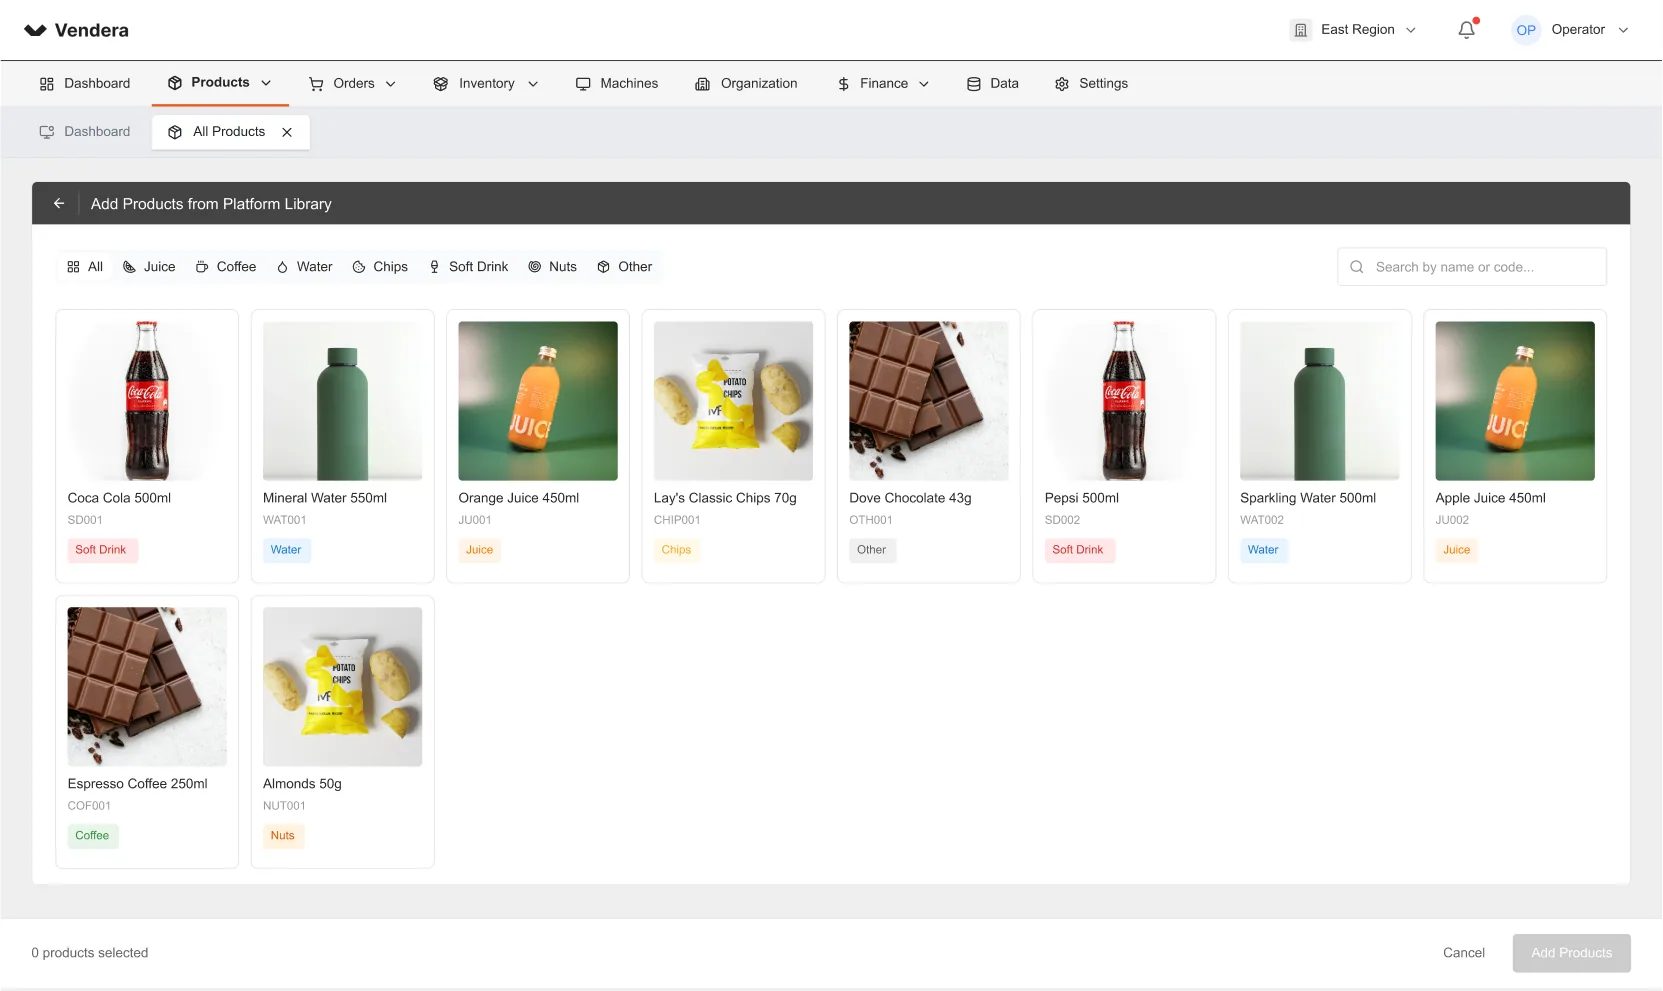Click the product code JU002
The width and height of the screenshot is (1663, 991).
point(1453,520)
